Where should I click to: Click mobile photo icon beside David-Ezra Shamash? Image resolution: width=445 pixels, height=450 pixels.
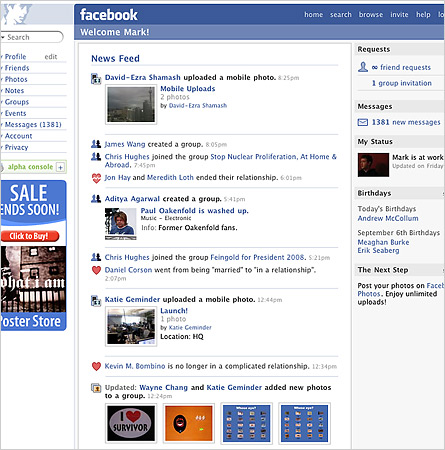[96, 78]
